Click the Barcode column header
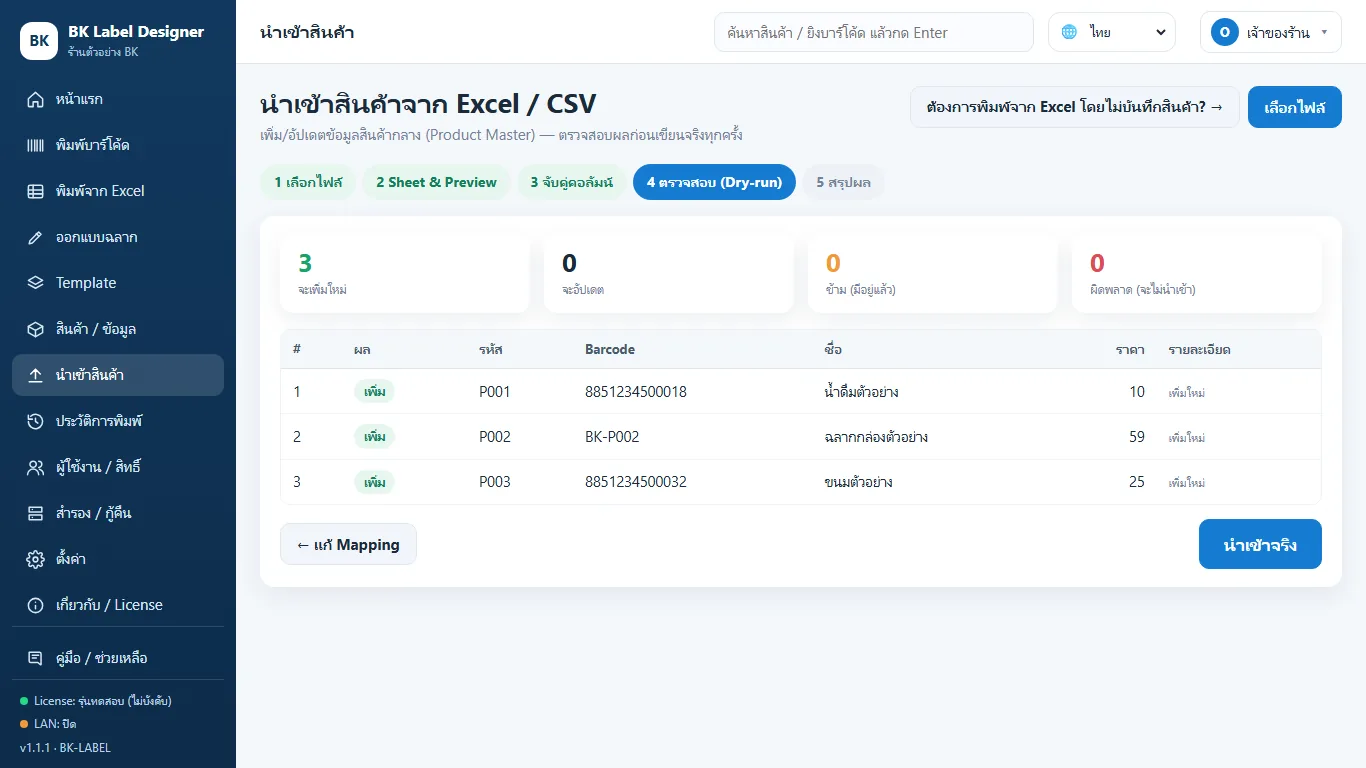This screenshot has width=1366, height=768. click(x=610, y=350)
